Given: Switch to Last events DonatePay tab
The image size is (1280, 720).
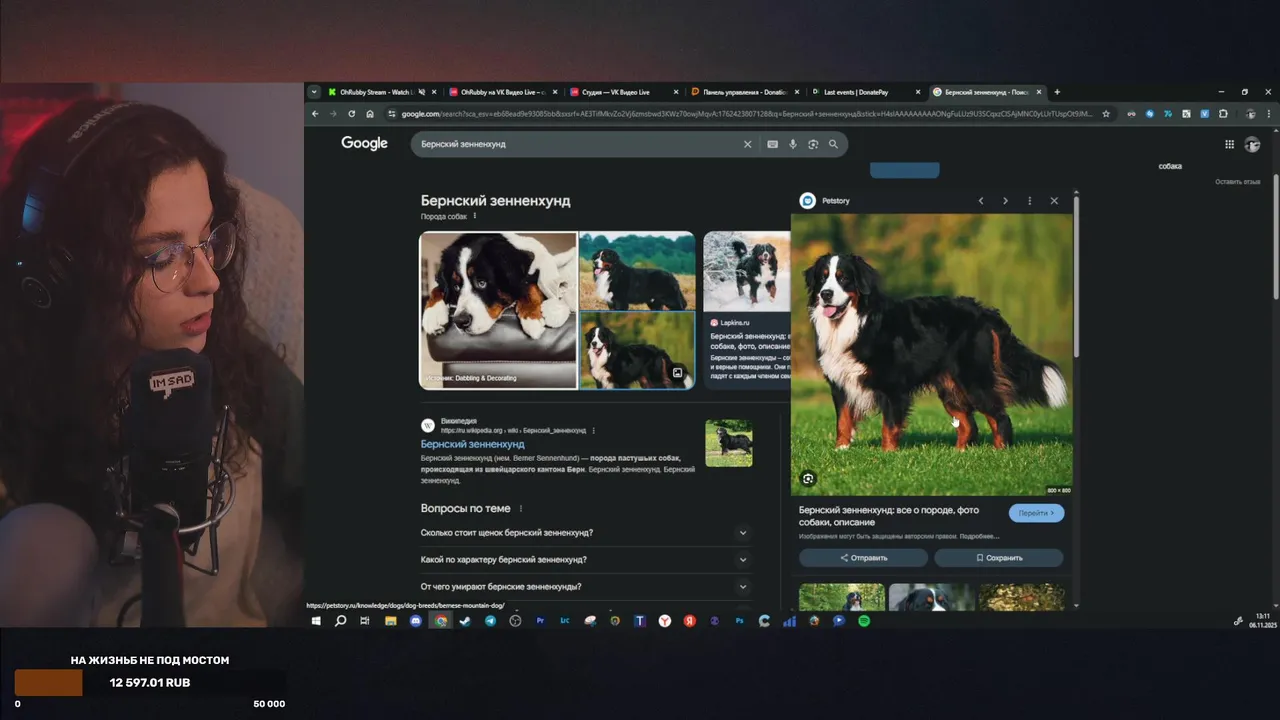Looking at the screenshot, I should (x=866, y=92).
